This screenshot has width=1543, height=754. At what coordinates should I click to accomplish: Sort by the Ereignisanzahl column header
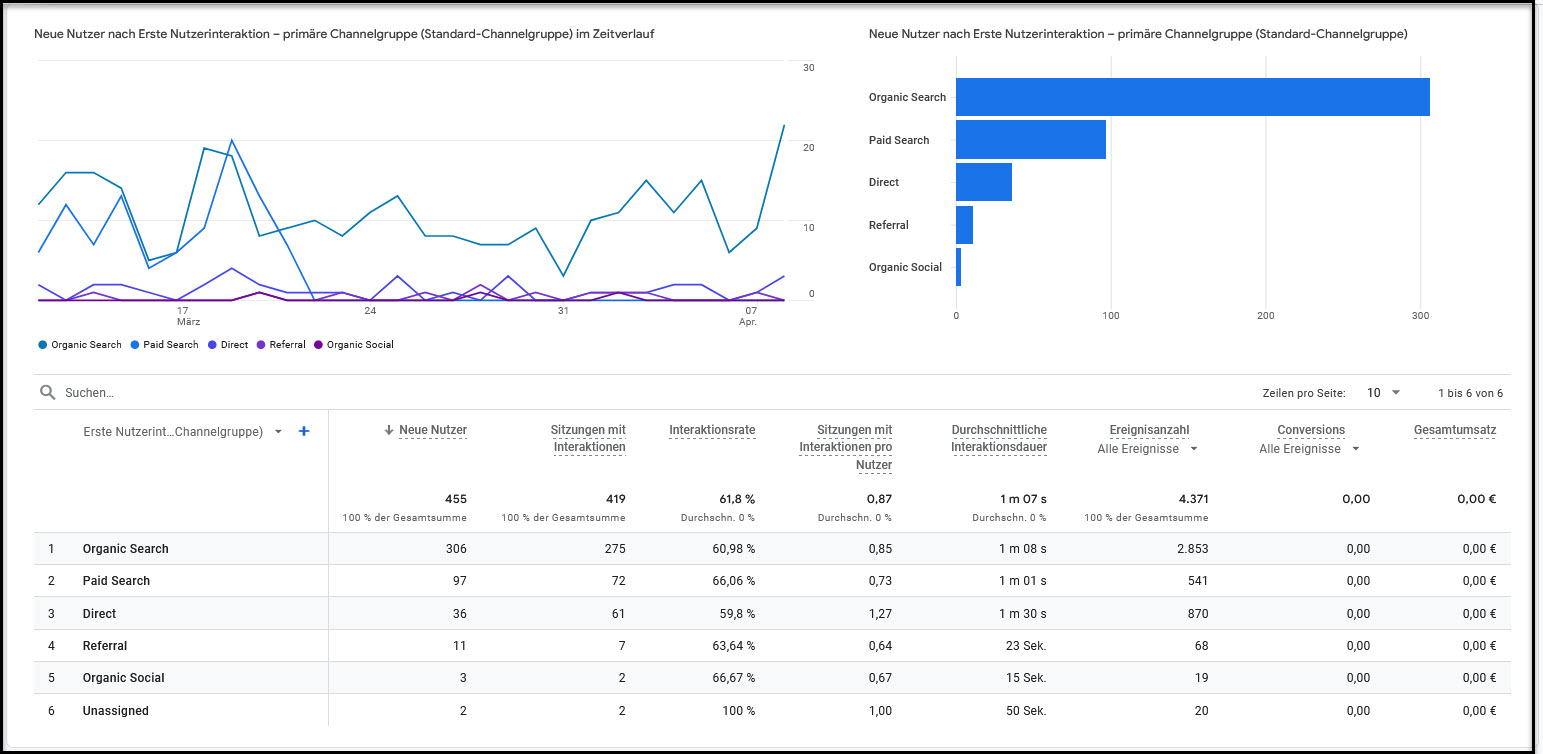1149,430
